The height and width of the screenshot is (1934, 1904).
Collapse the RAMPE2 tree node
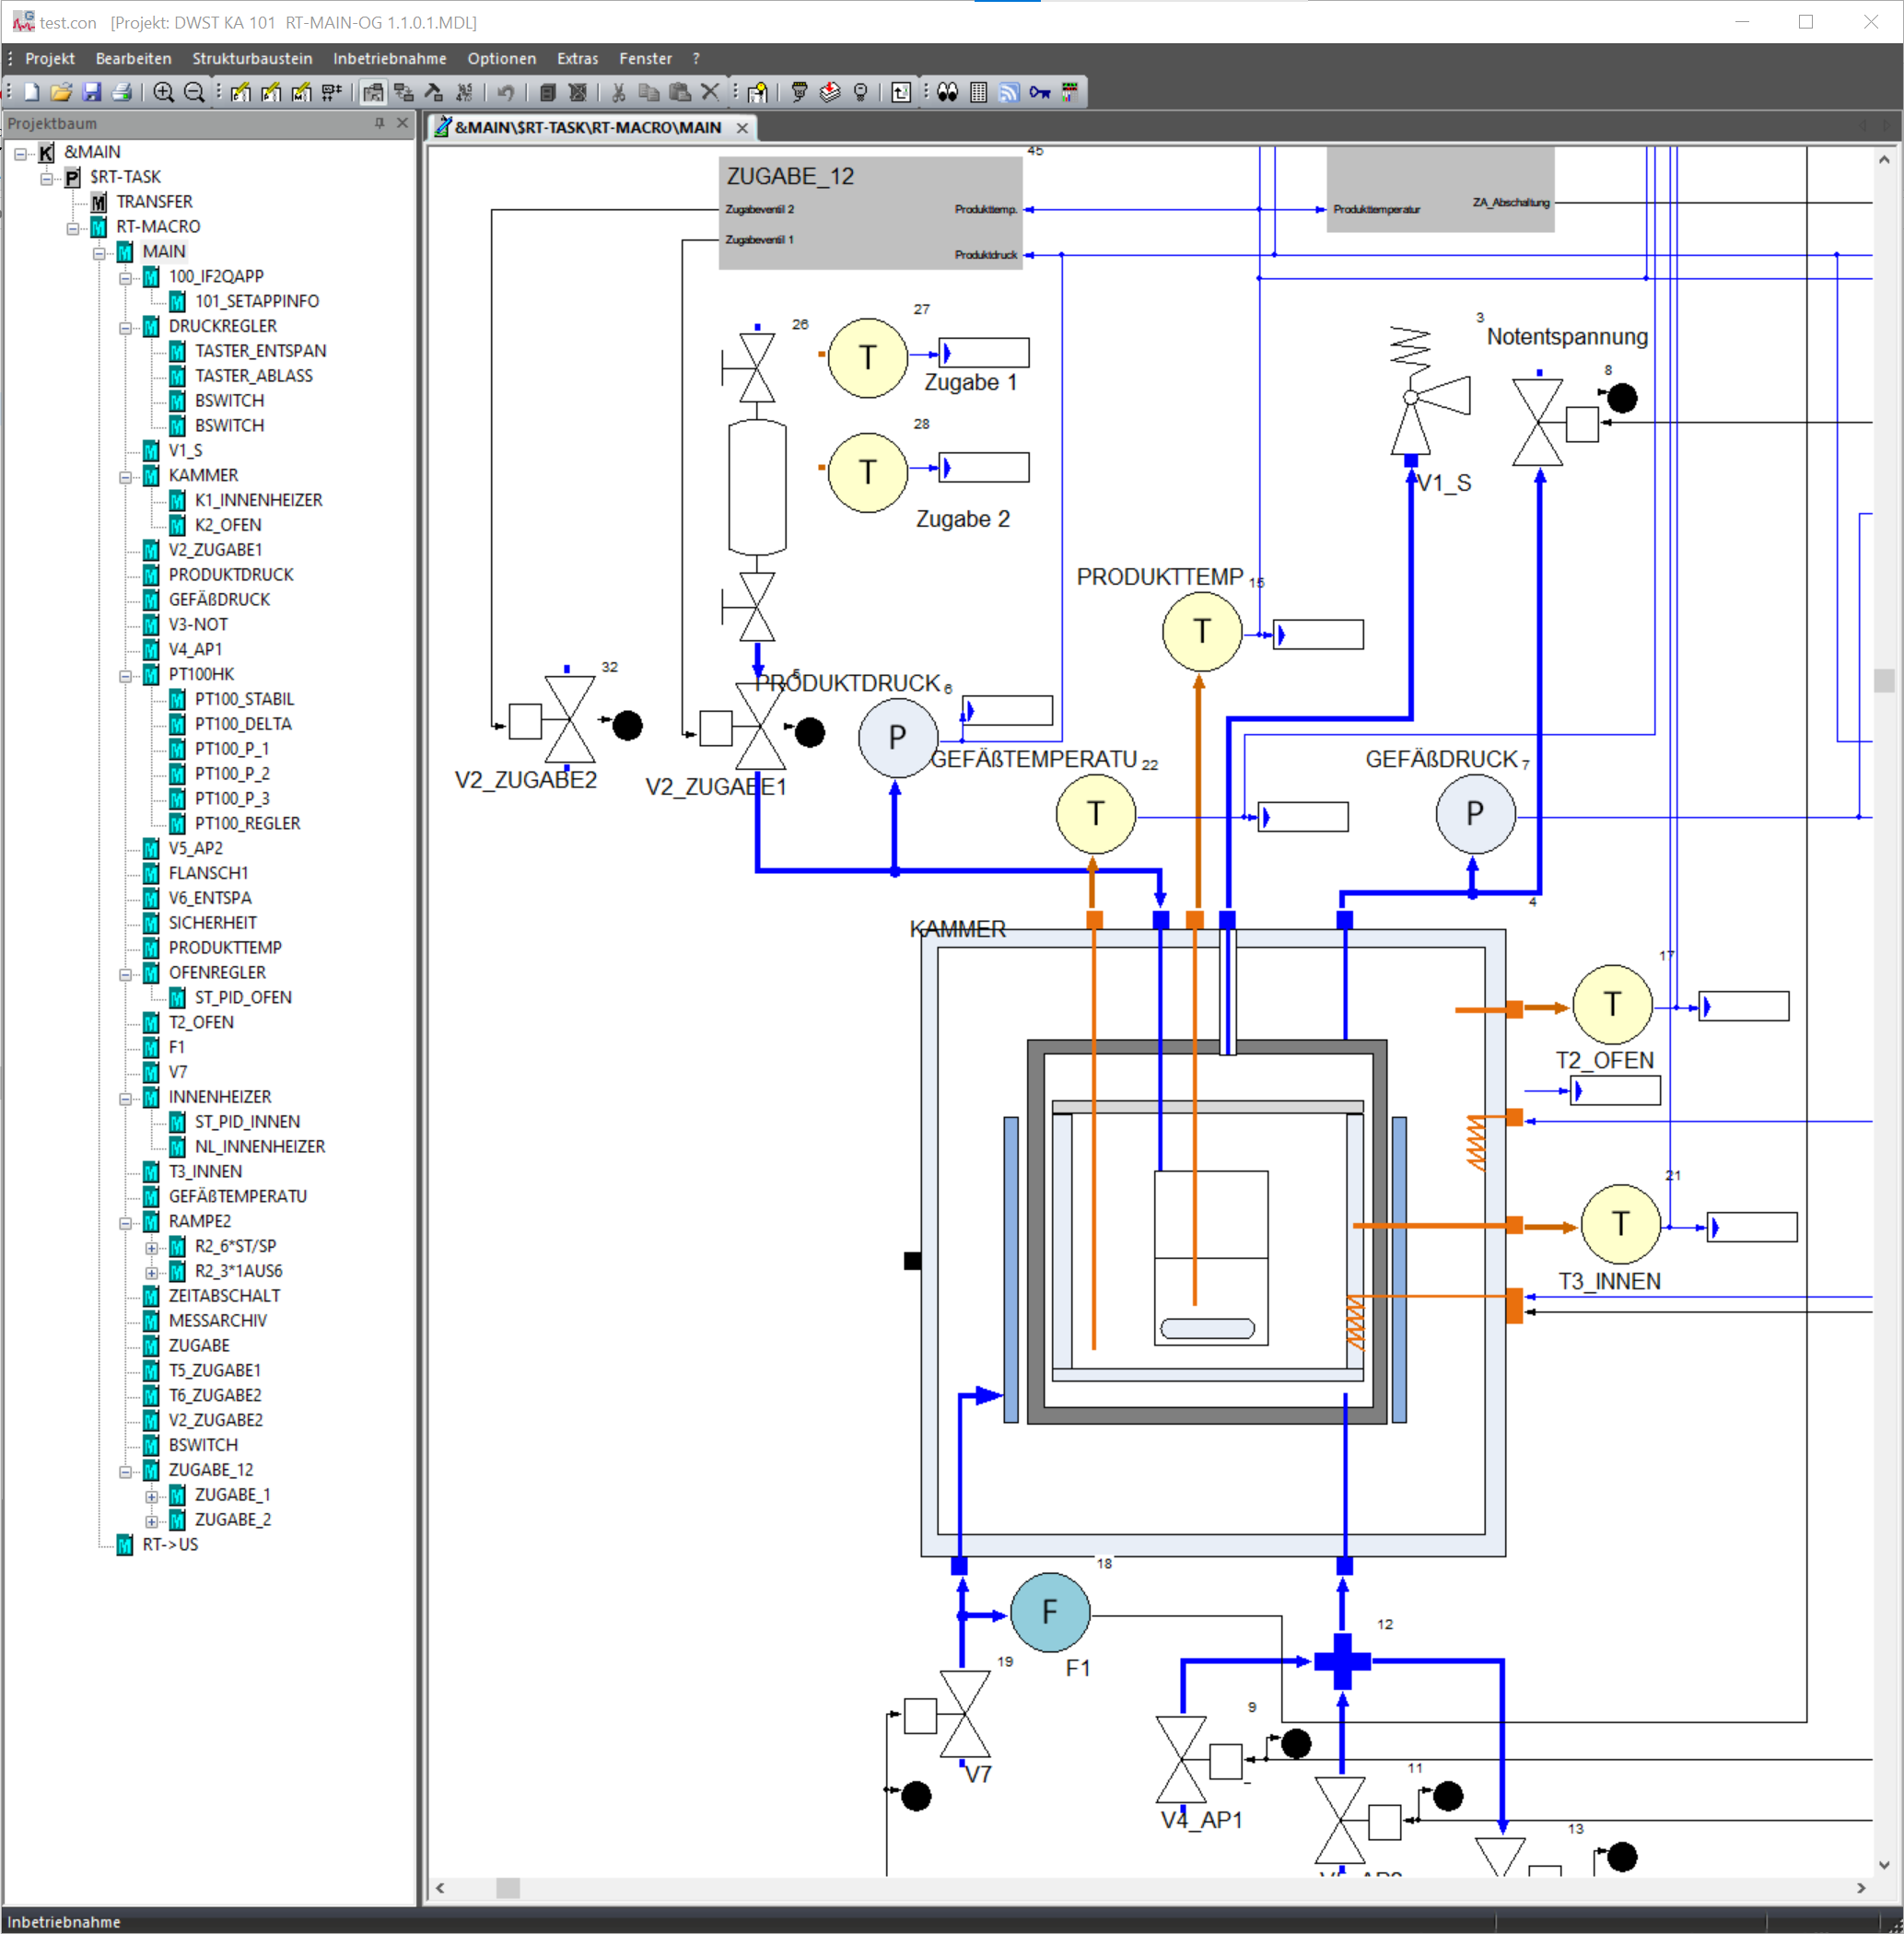point(126,1222)
